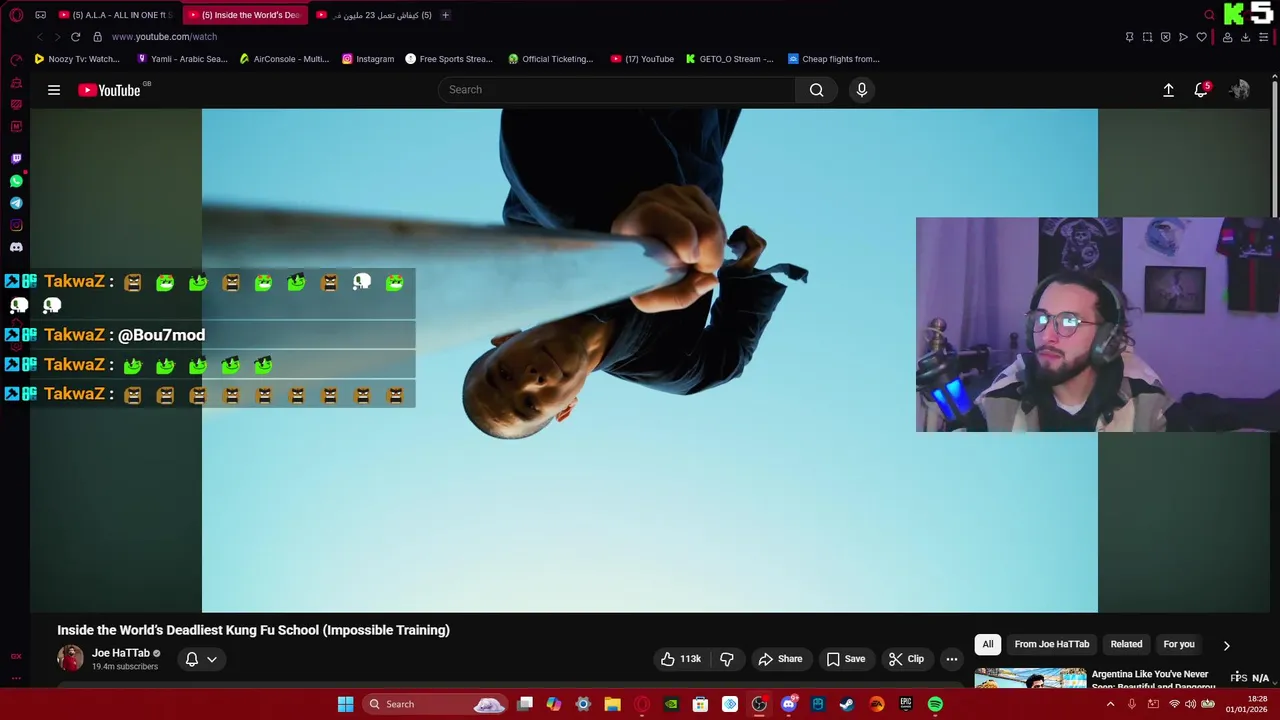This screenshot has width=1280, height=720.
Task: Open WhatsApp in Opera sidebar
Action: (16, 181)
